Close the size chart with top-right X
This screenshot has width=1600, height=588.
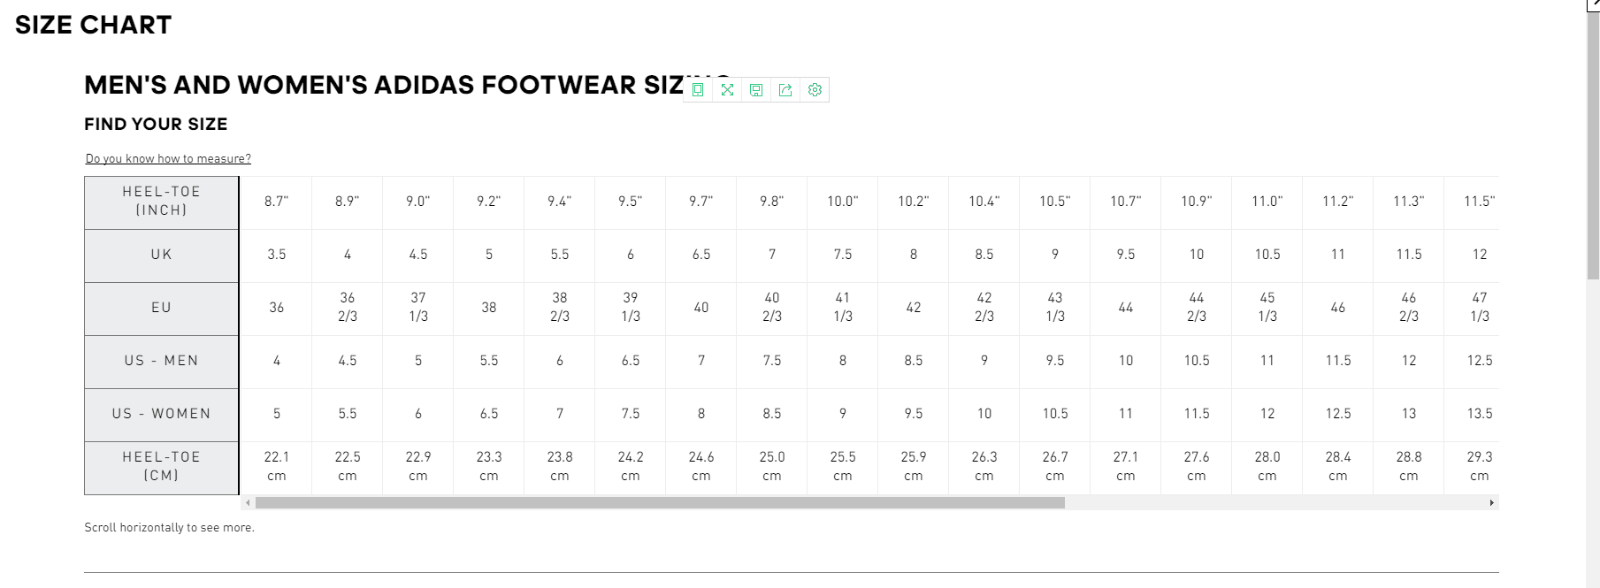coord(1594,4)
